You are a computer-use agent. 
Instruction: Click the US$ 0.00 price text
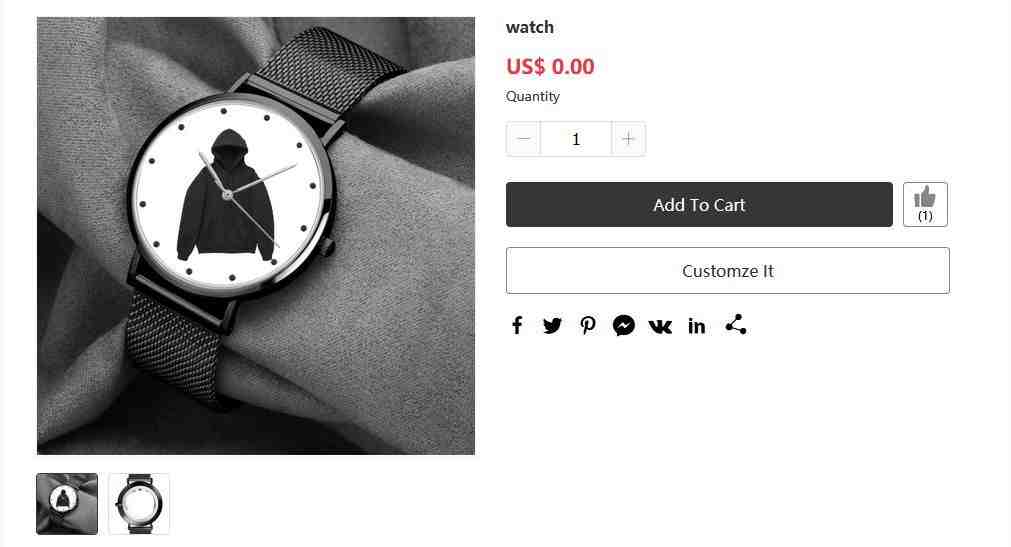click(x=550, y=66)
